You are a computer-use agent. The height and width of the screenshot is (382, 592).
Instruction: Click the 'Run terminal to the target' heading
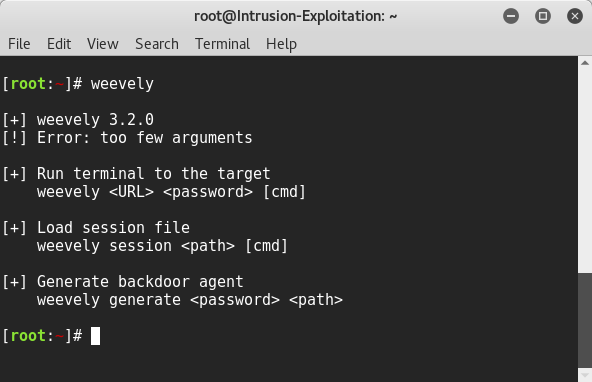pyautogui.click(x=153, y=174)
